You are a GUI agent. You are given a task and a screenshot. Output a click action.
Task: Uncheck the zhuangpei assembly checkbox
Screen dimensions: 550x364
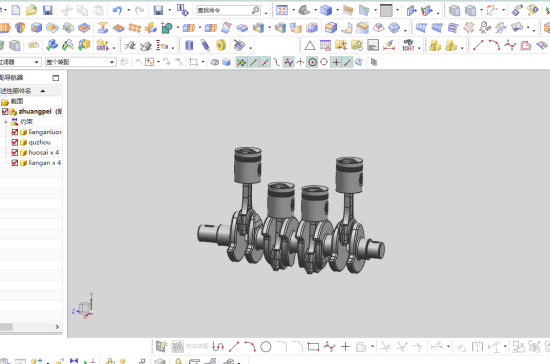[x=5, y=112]
